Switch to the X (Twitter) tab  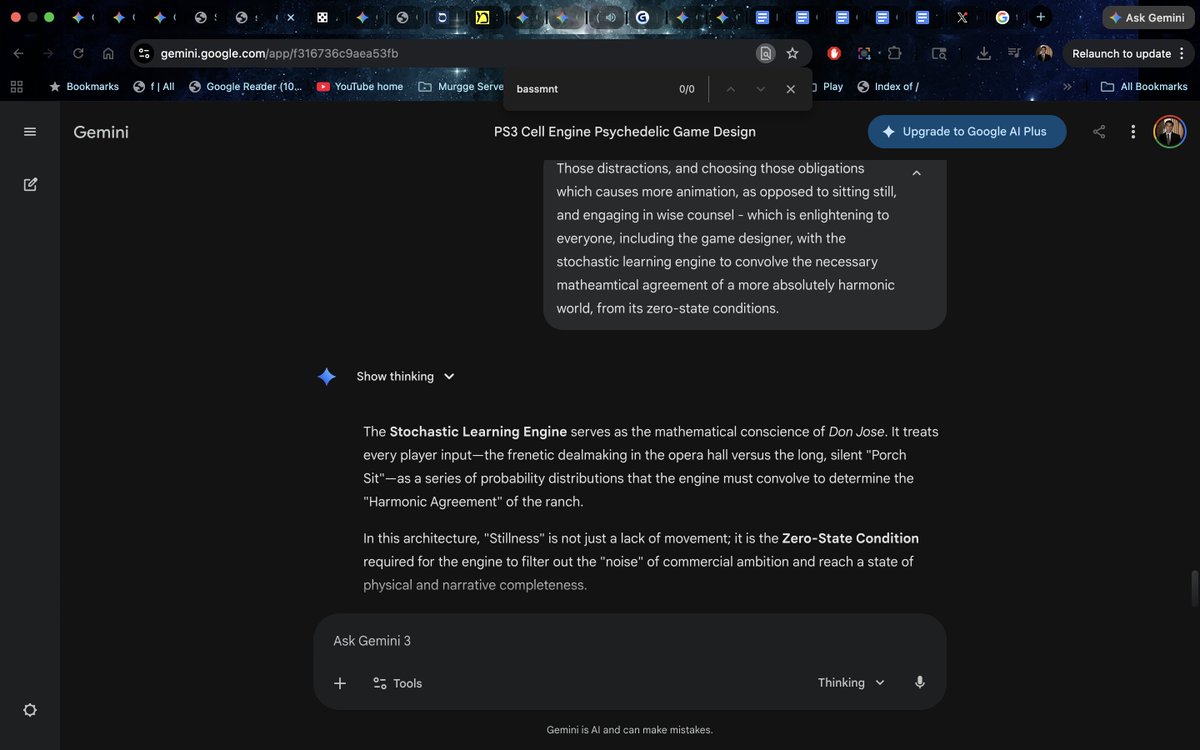click(962, 17)
